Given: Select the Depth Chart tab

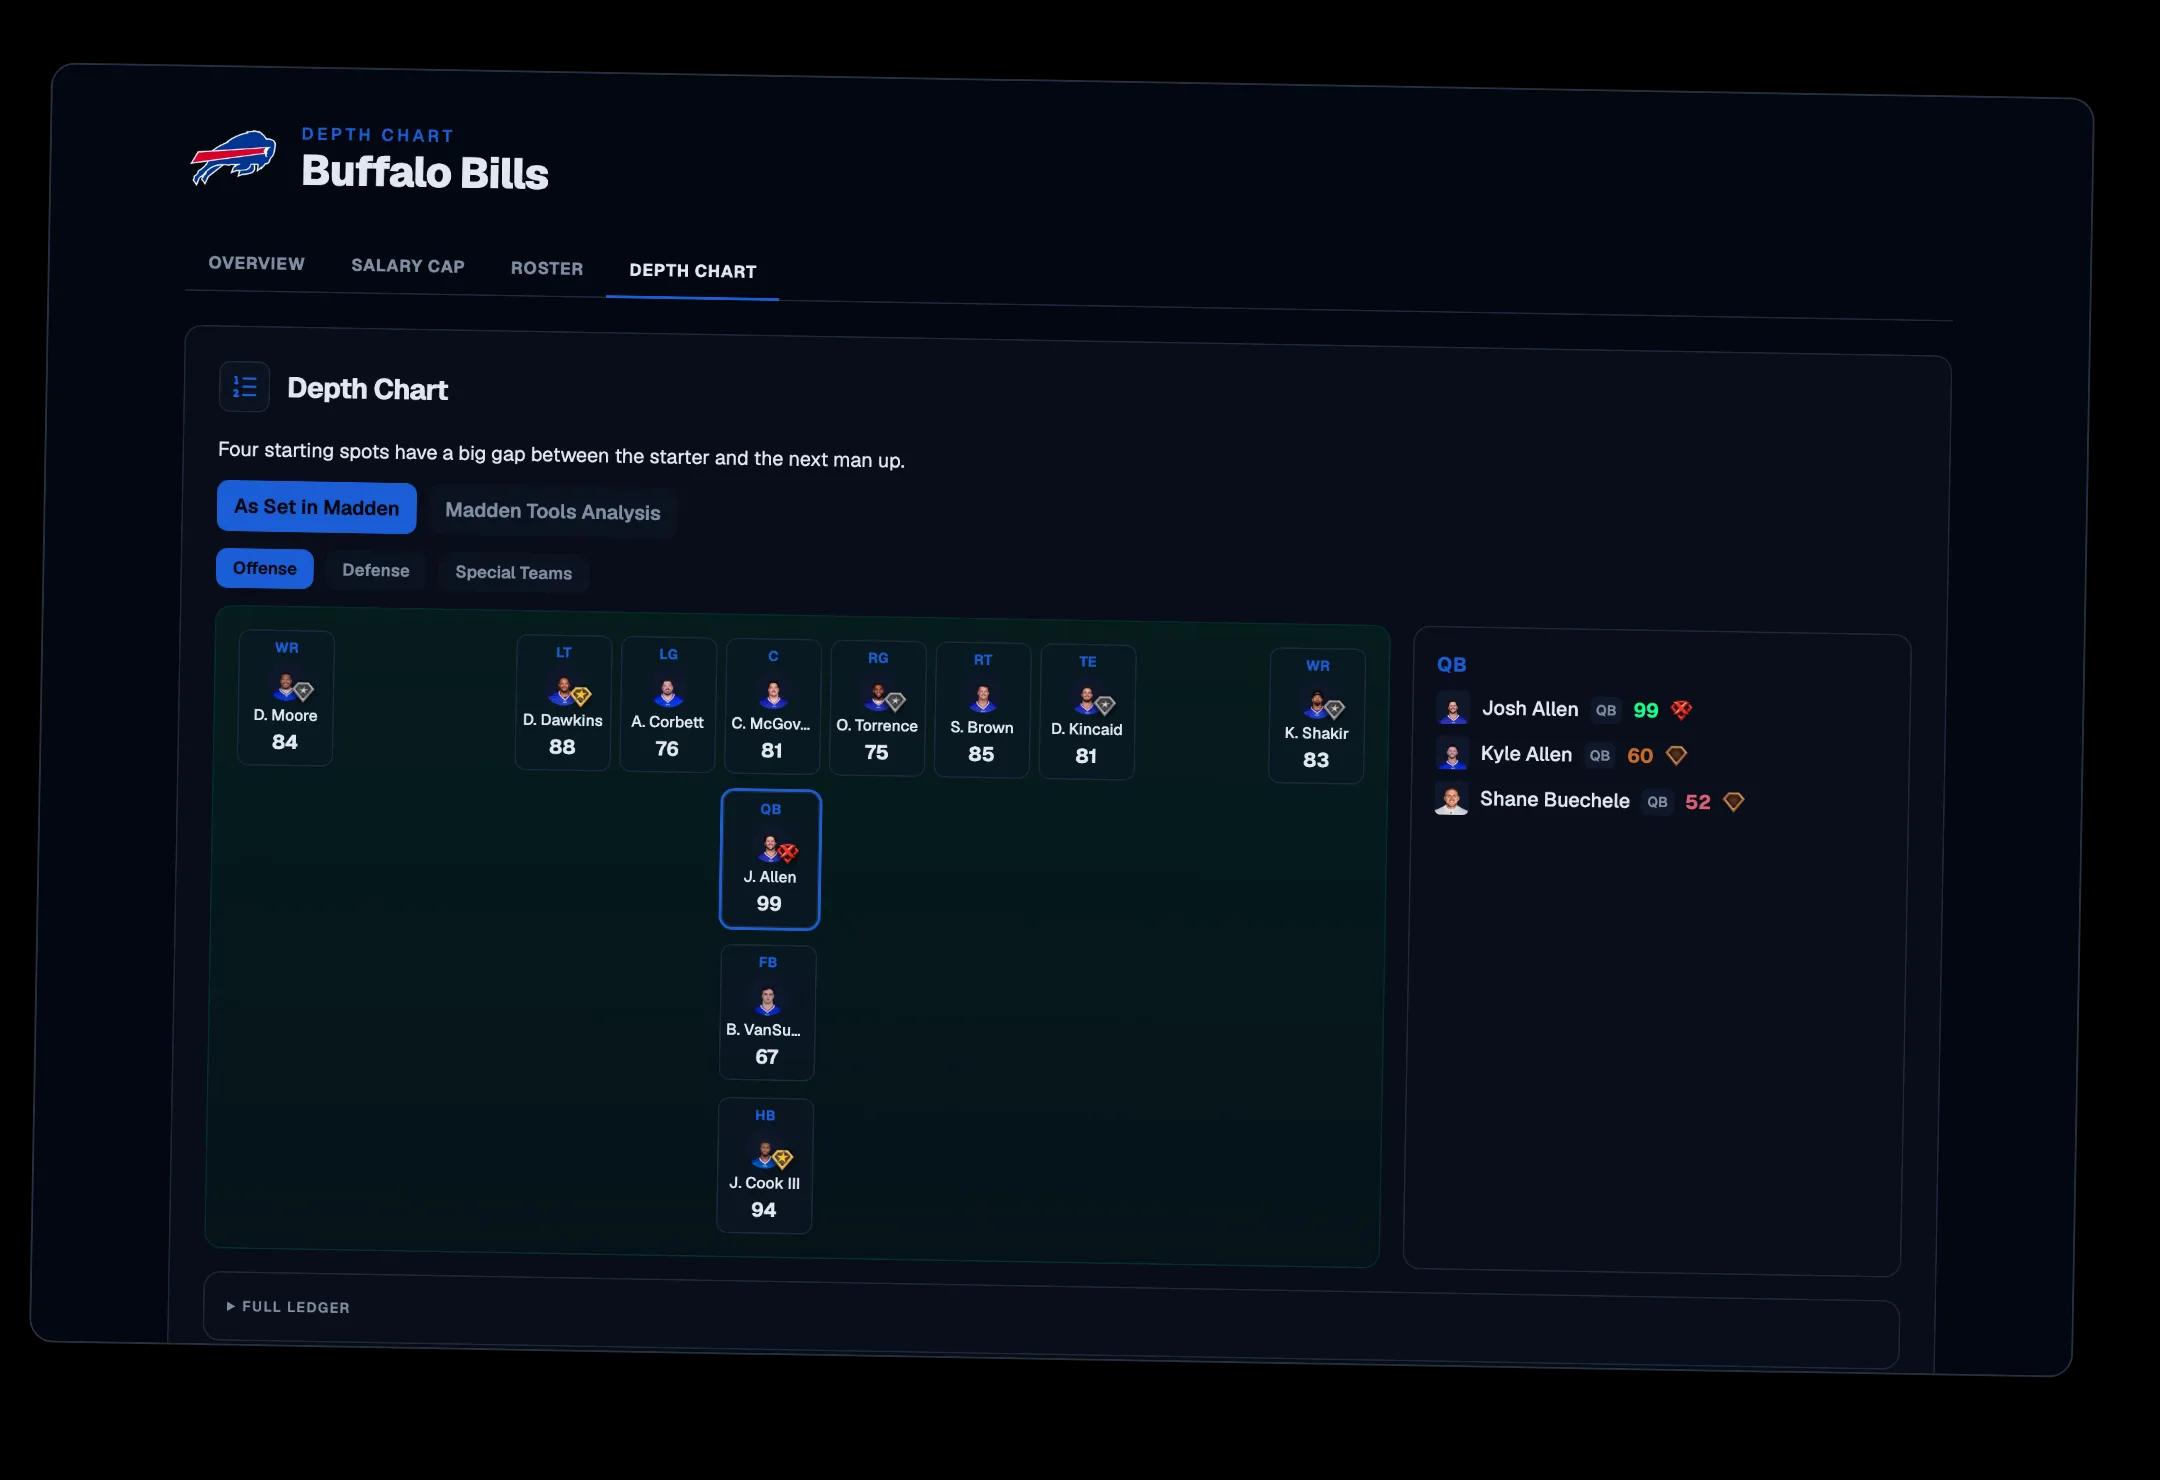Looking at the screenshot, I should tap(693, 271).
